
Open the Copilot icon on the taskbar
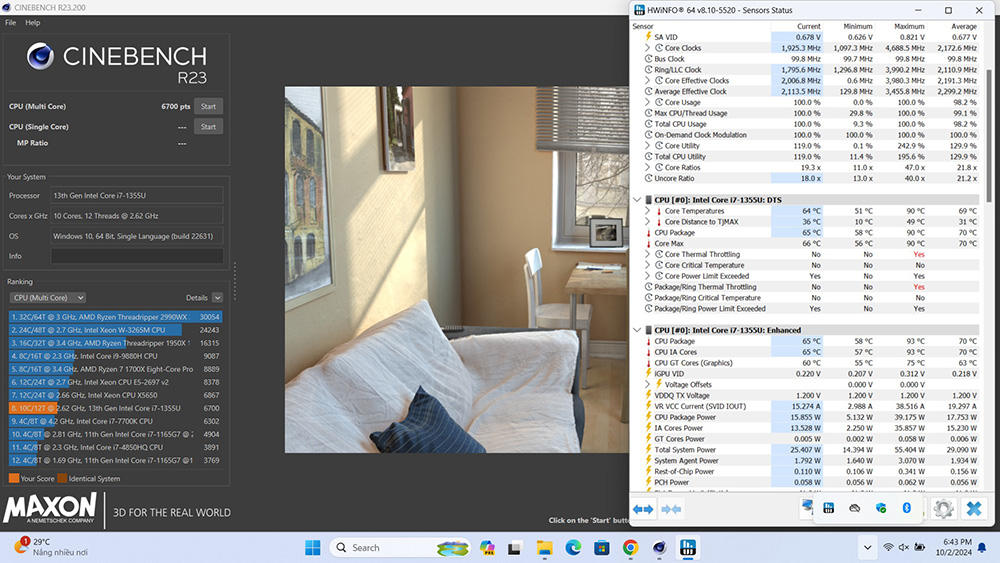click(x=487, y=547)
